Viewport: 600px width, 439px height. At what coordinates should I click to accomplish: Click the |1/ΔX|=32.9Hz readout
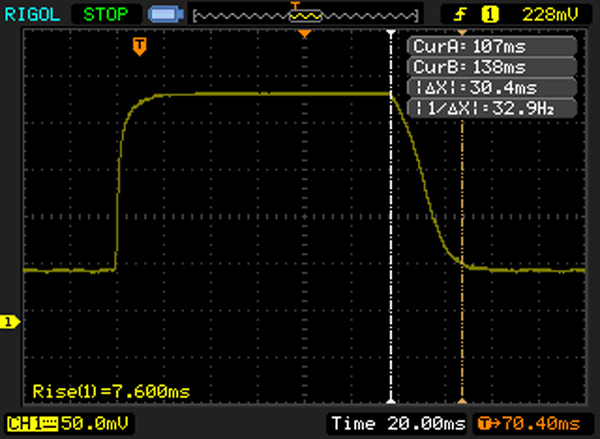[x=492, y=109]
